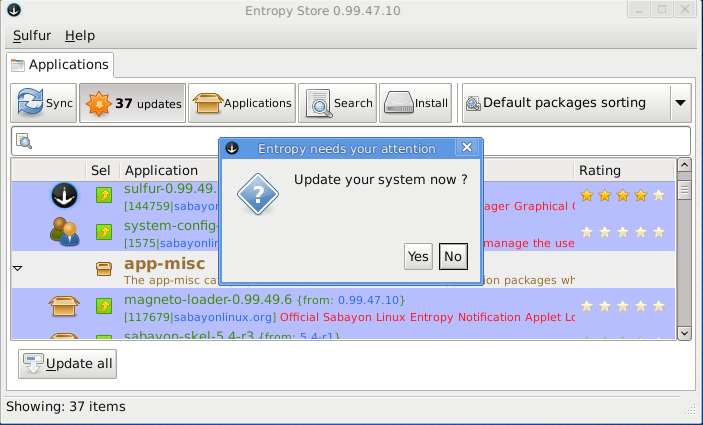Click the sabayonlinux.org link in magneto-loader row
Viewport: 703px width, 425px height.
pyautogui.click(x=223, y=317)
